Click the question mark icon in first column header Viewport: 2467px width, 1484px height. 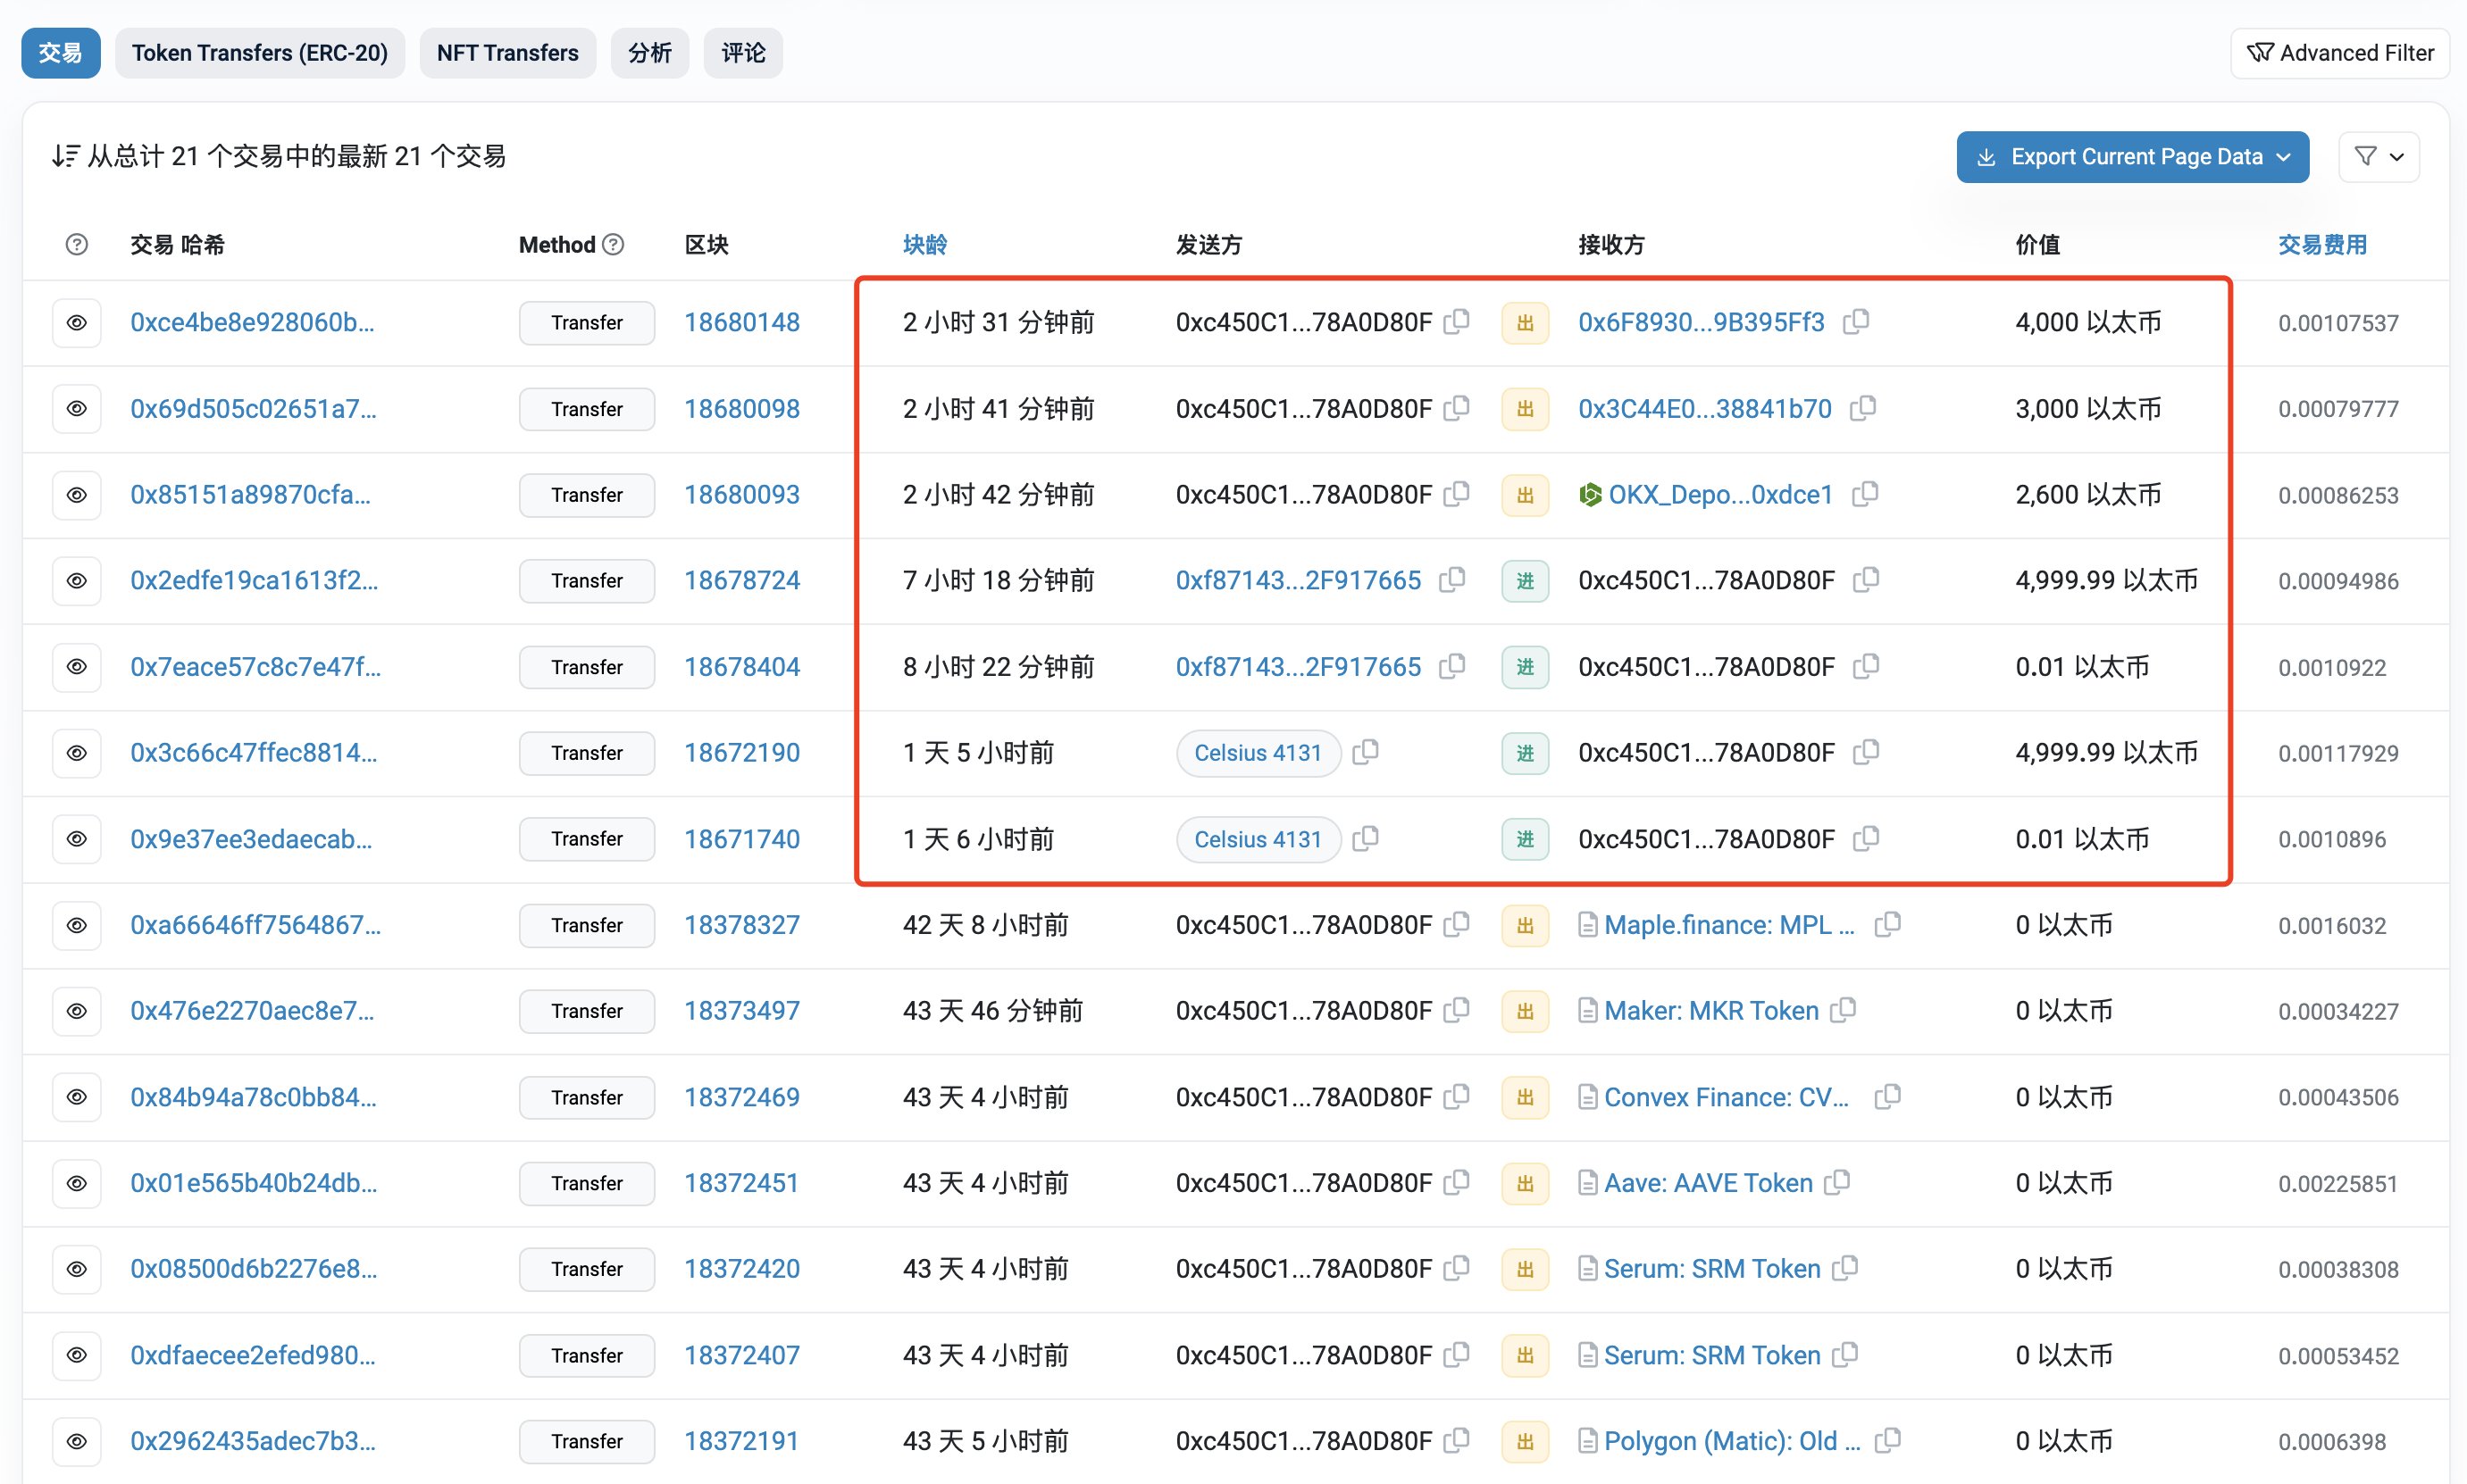pyautogui.click(x=77, y=244)
